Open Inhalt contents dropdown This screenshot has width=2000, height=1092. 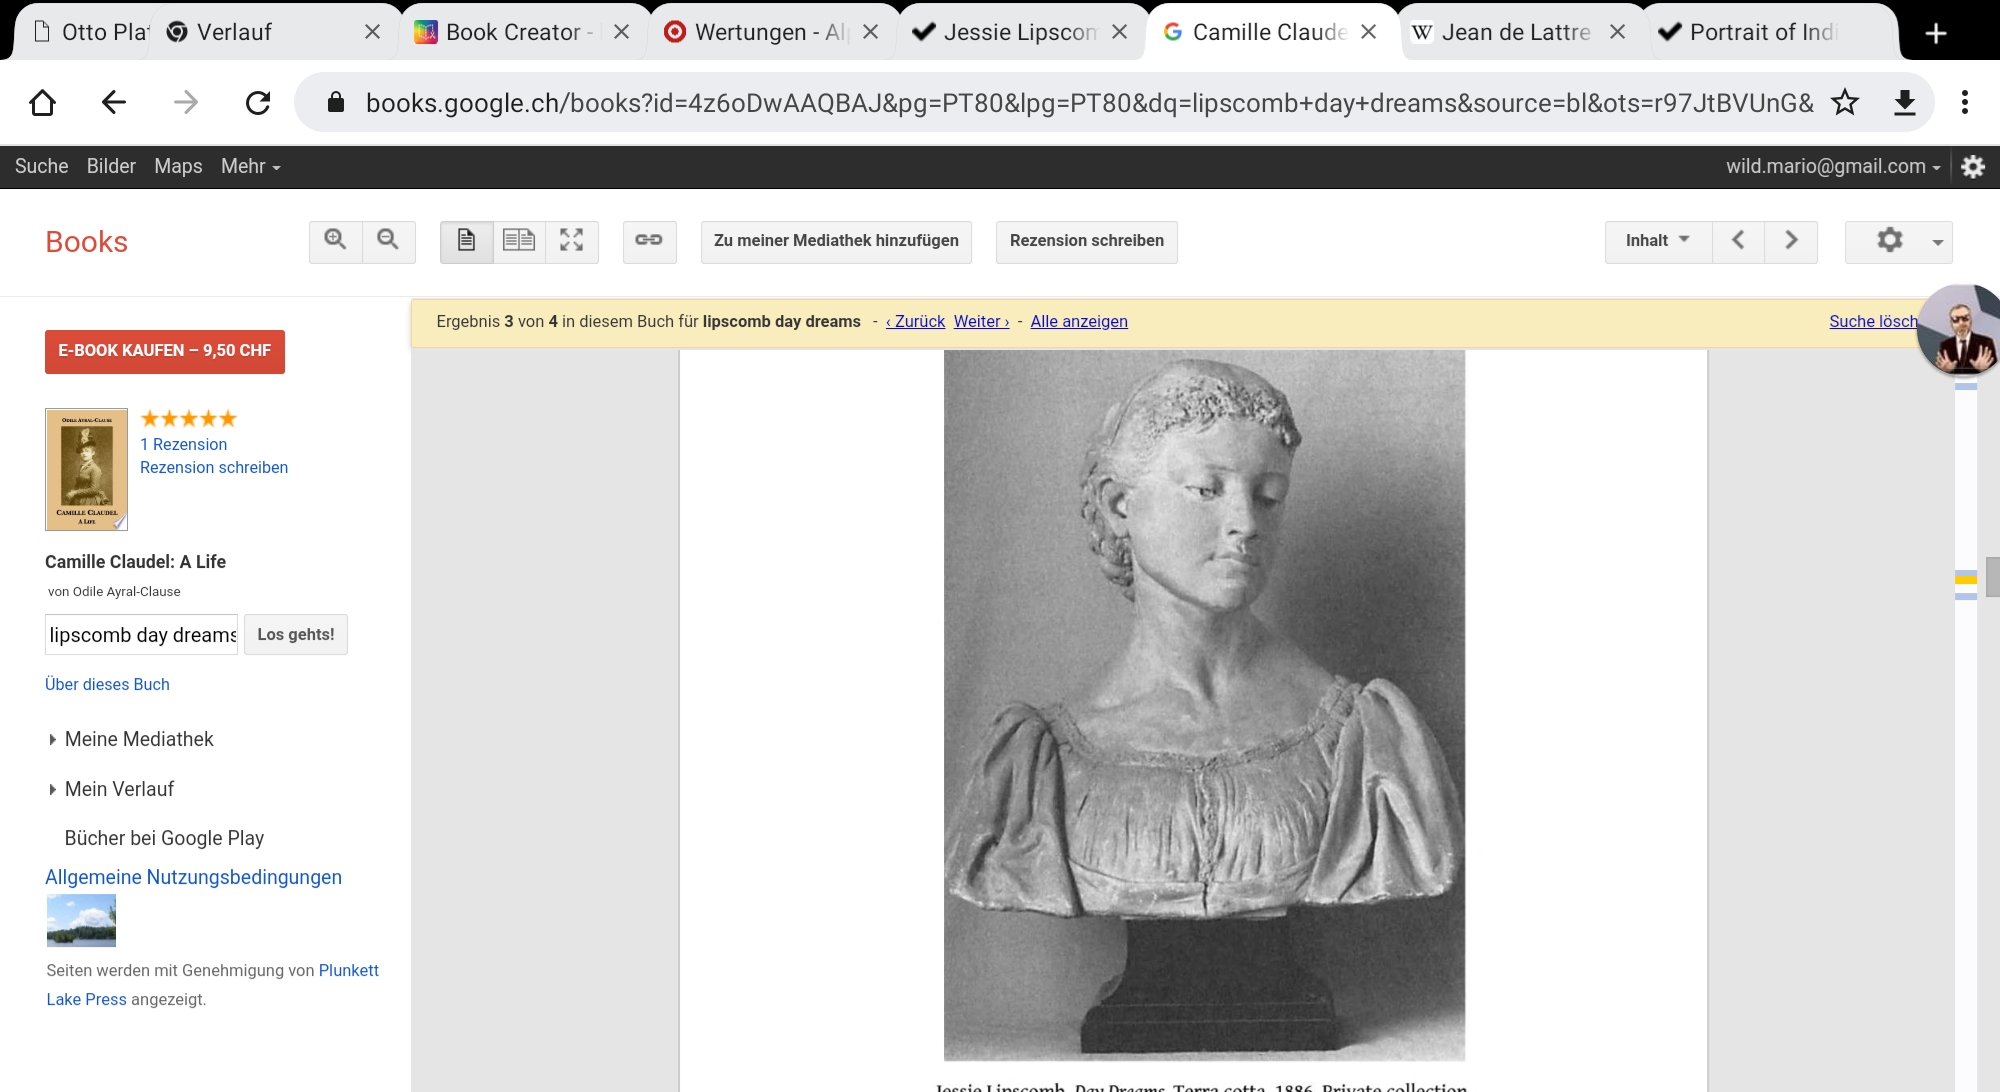[x=1658, y=240]
